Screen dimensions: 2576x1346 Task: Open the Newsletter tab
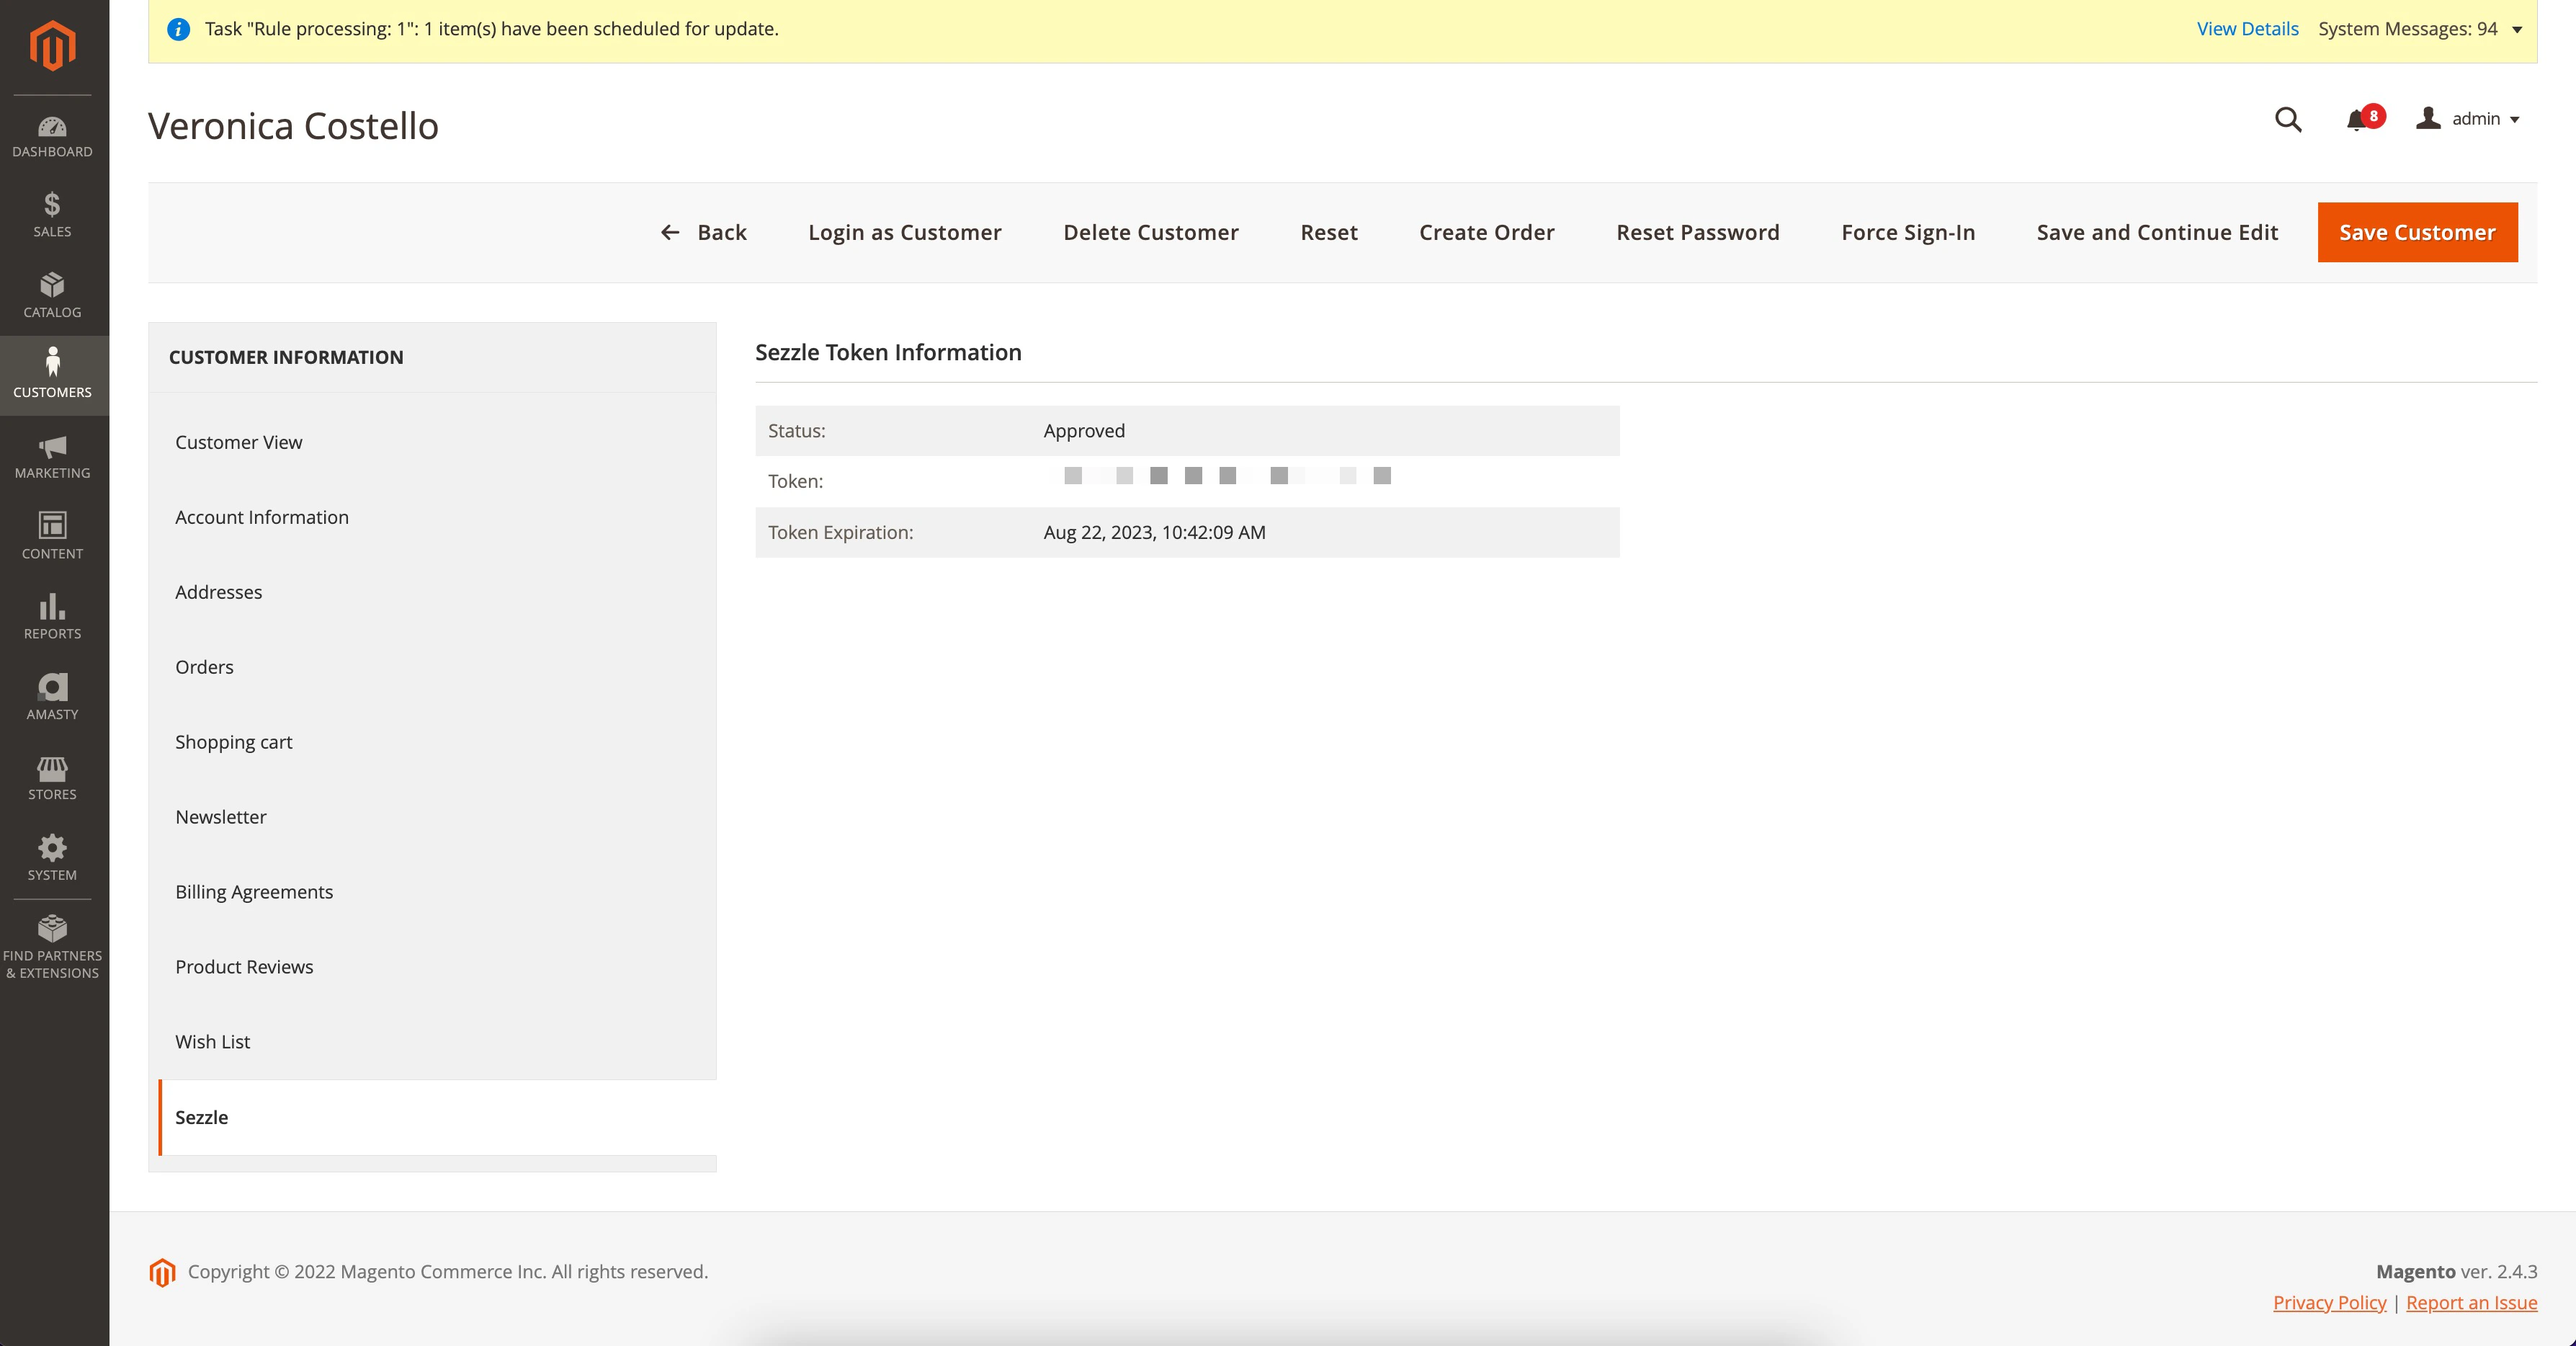click(x=438, y=817)
